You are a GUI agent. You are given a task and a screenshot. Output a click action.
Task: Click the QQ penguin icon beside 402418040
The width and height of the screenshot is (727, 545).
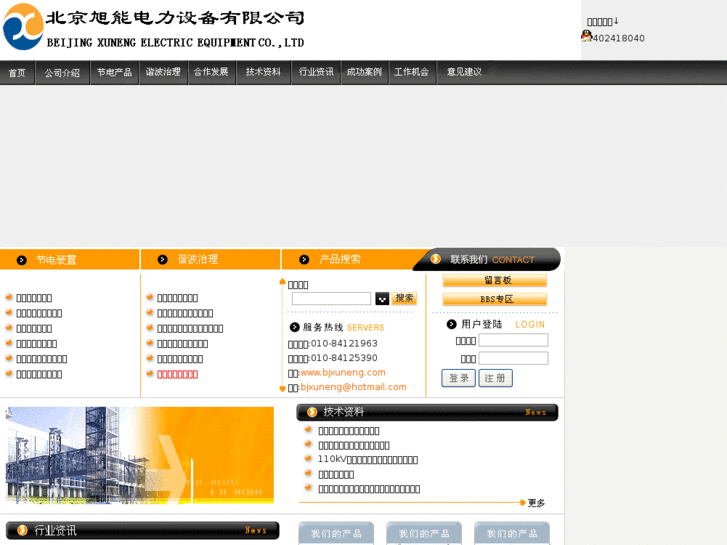click(587, 36)
